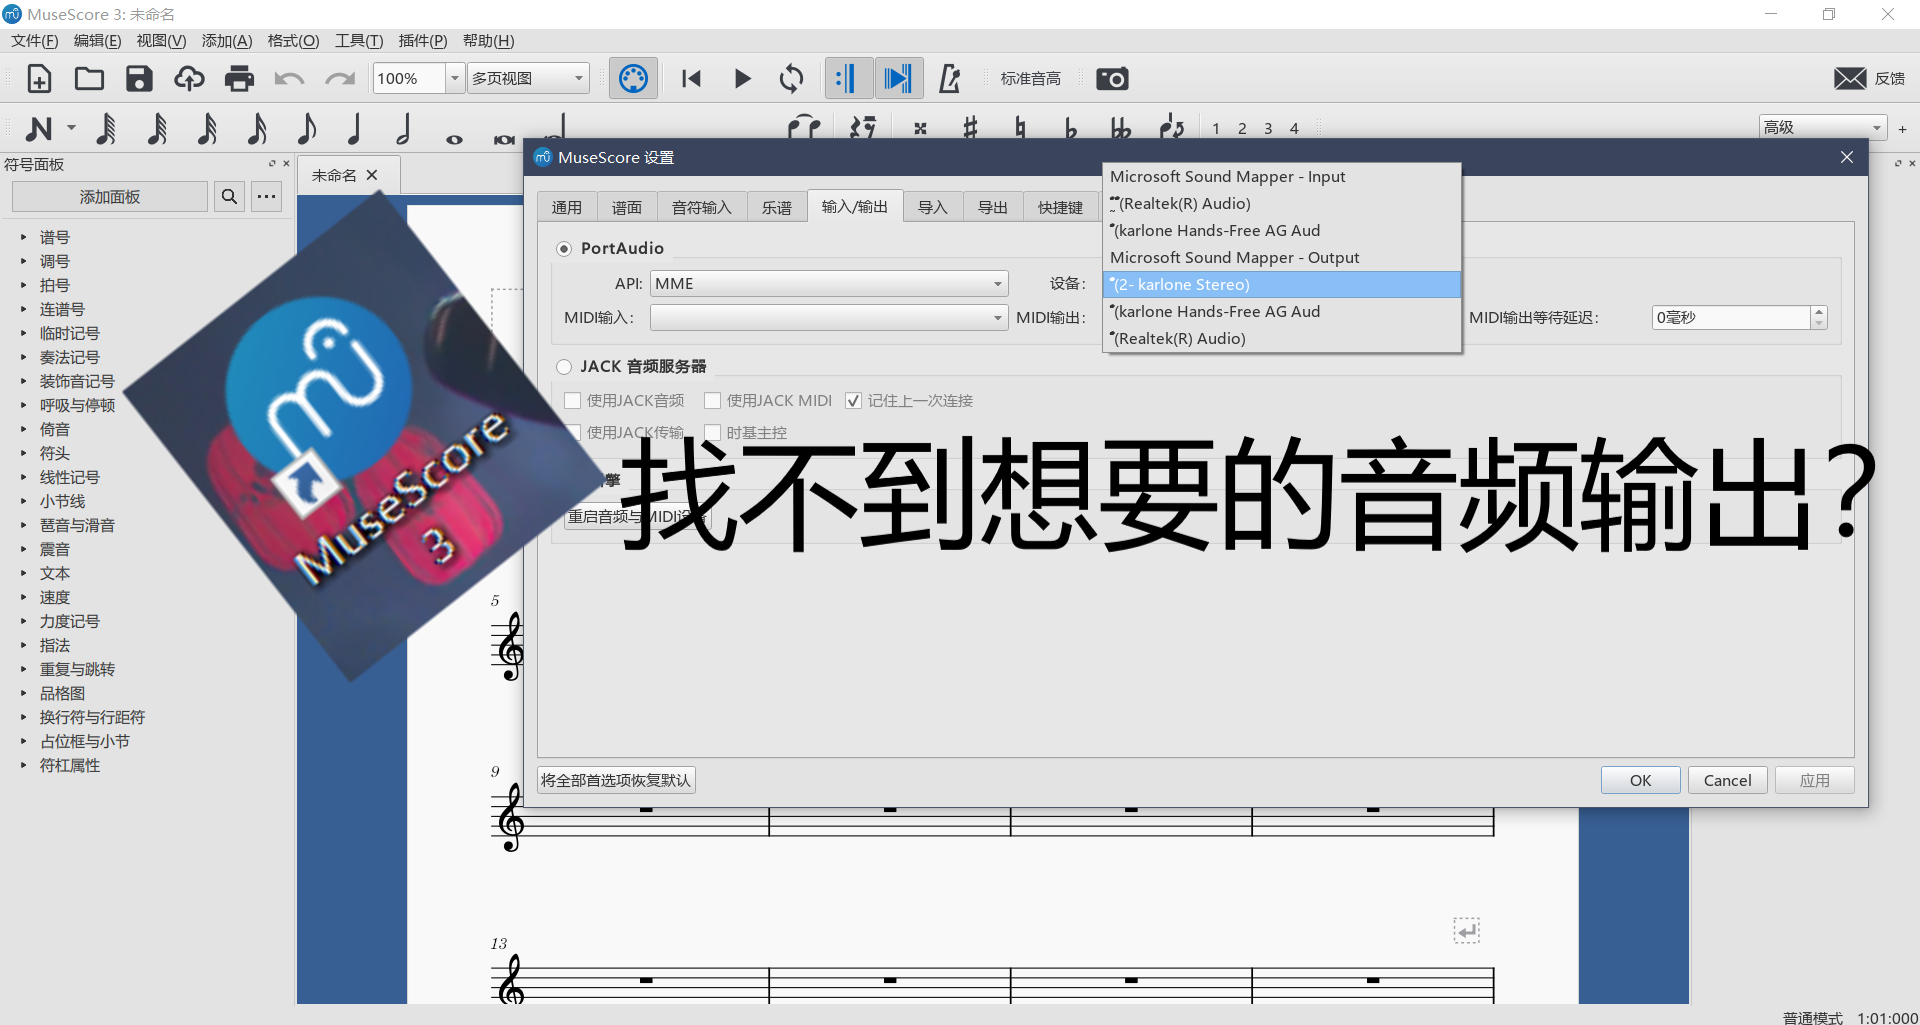Open the 插件(P) menu
Screen dimensions: 1920x1025
point(422,40)
